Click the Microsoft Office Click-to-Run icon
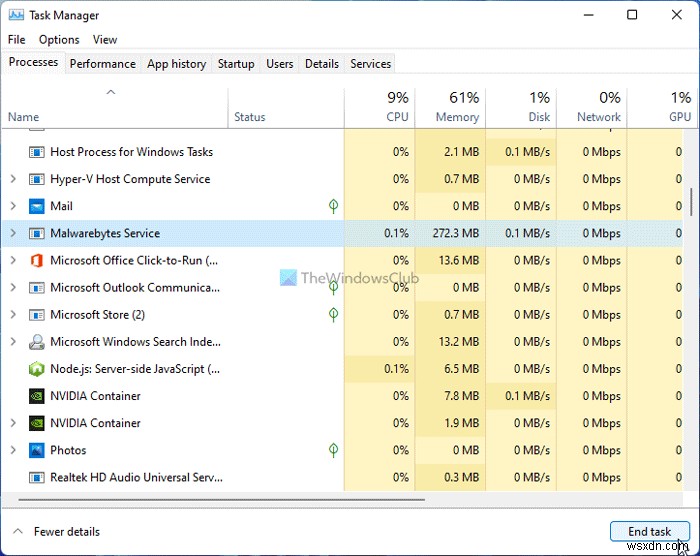Screen dimensions: 700x556 point(37,260)
